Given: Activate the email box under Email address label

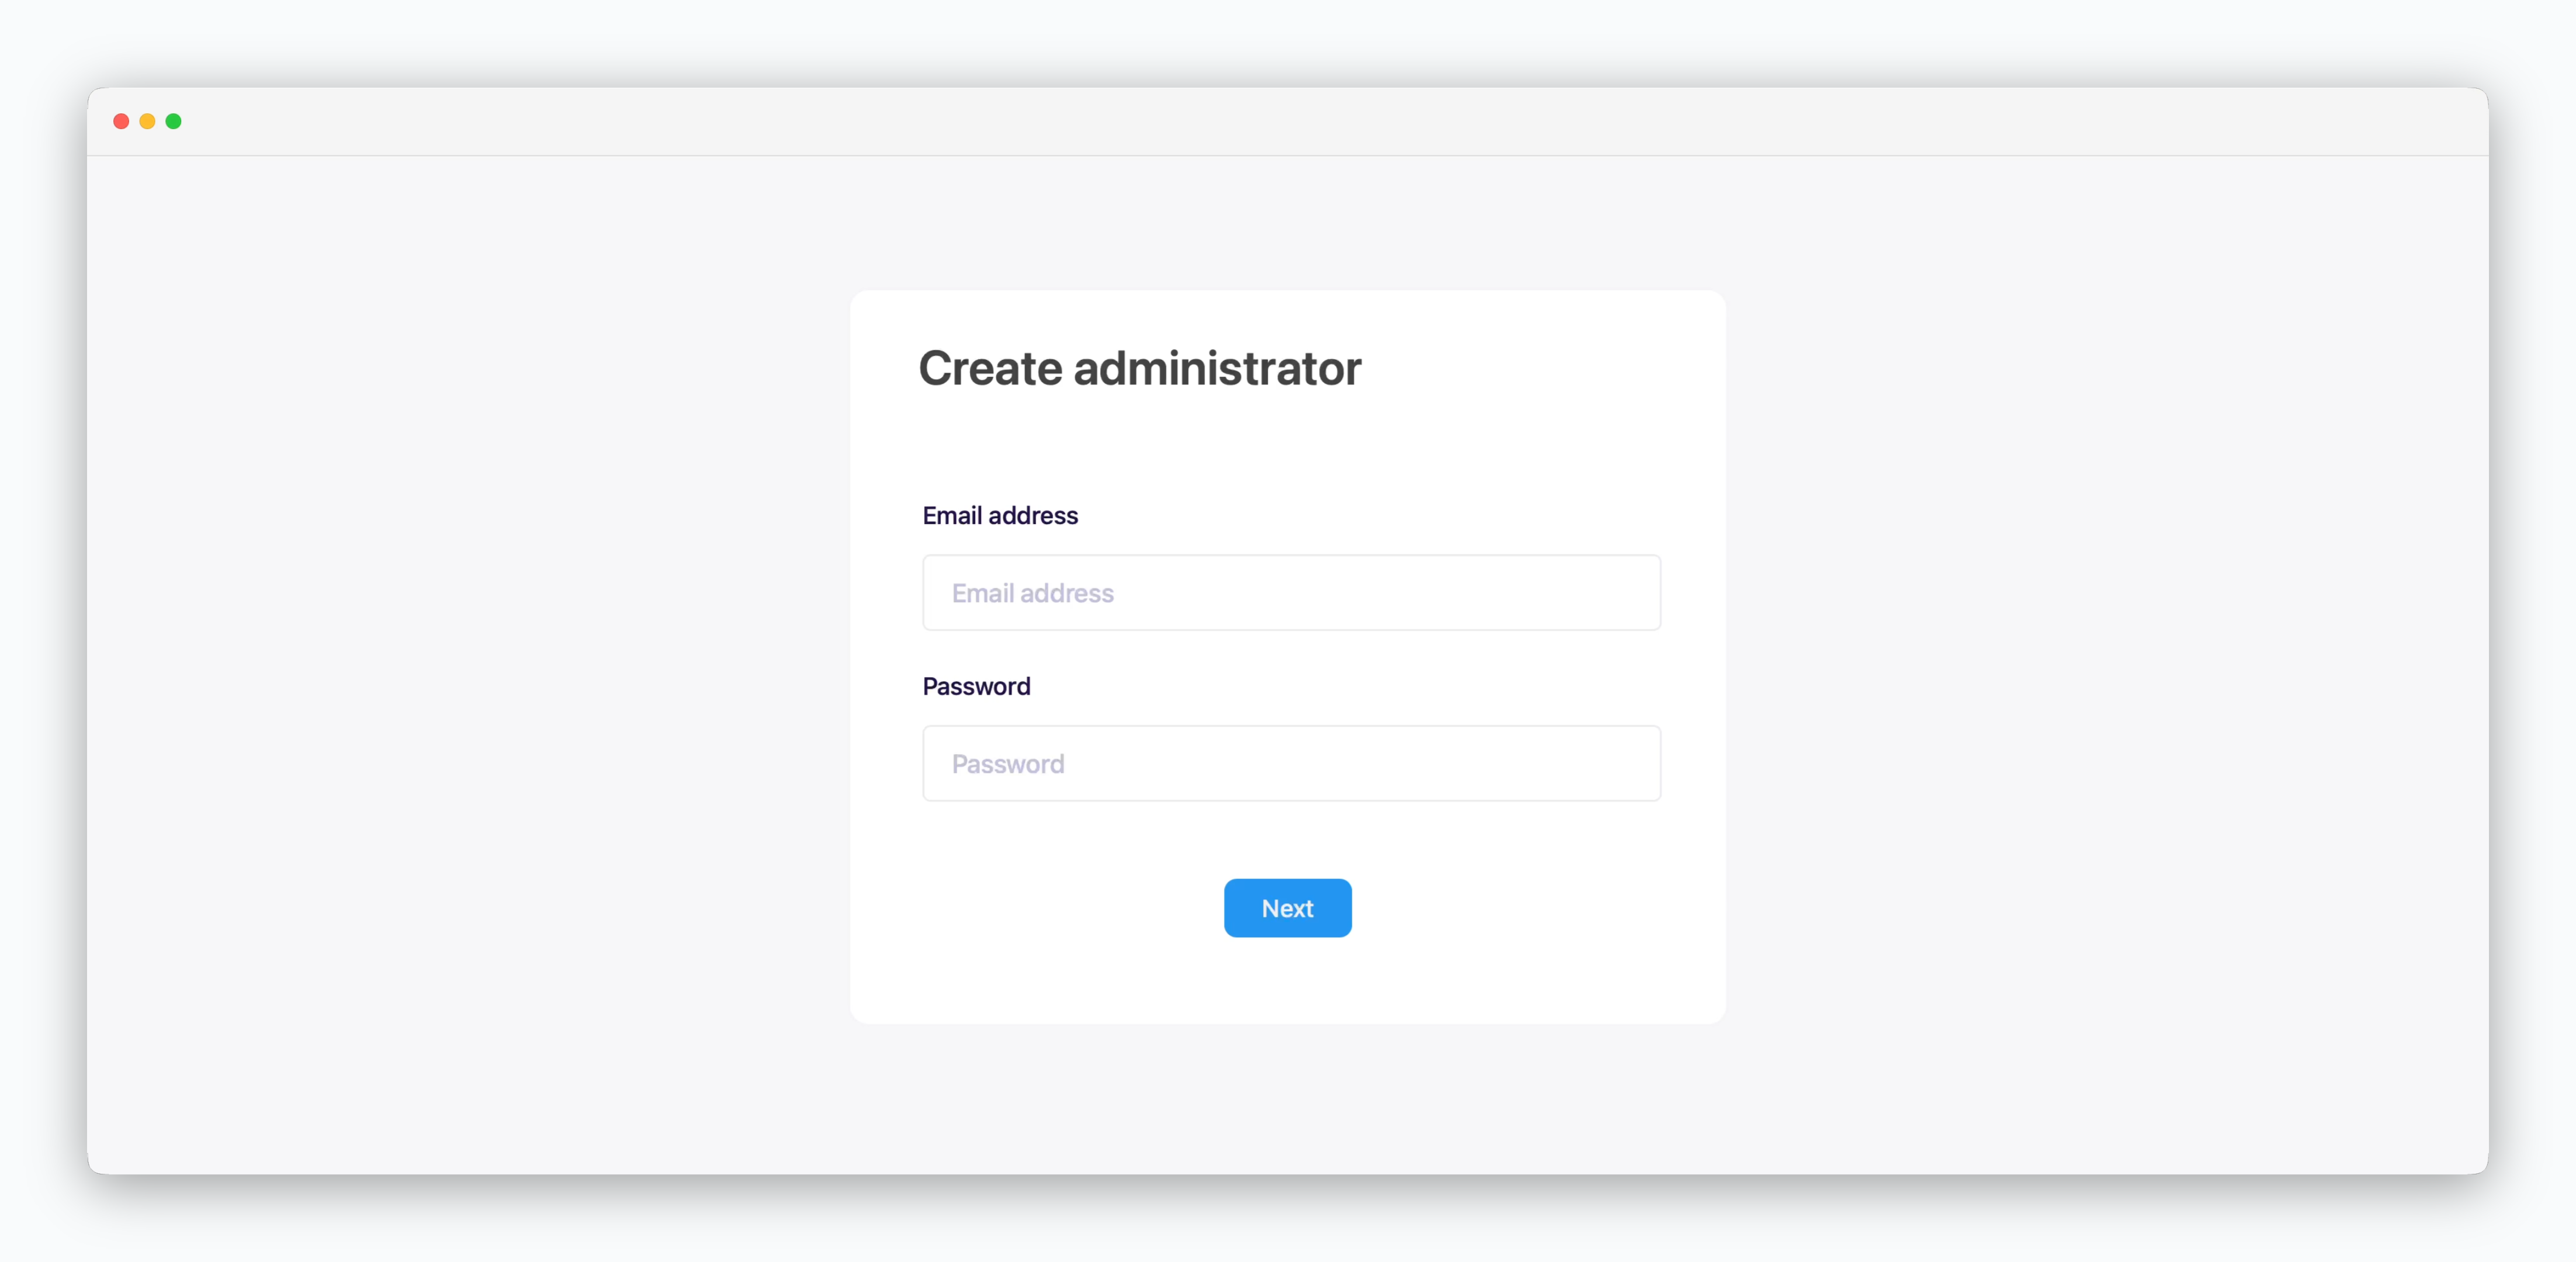Looking at the screenshot, I should coord(1291,593).
